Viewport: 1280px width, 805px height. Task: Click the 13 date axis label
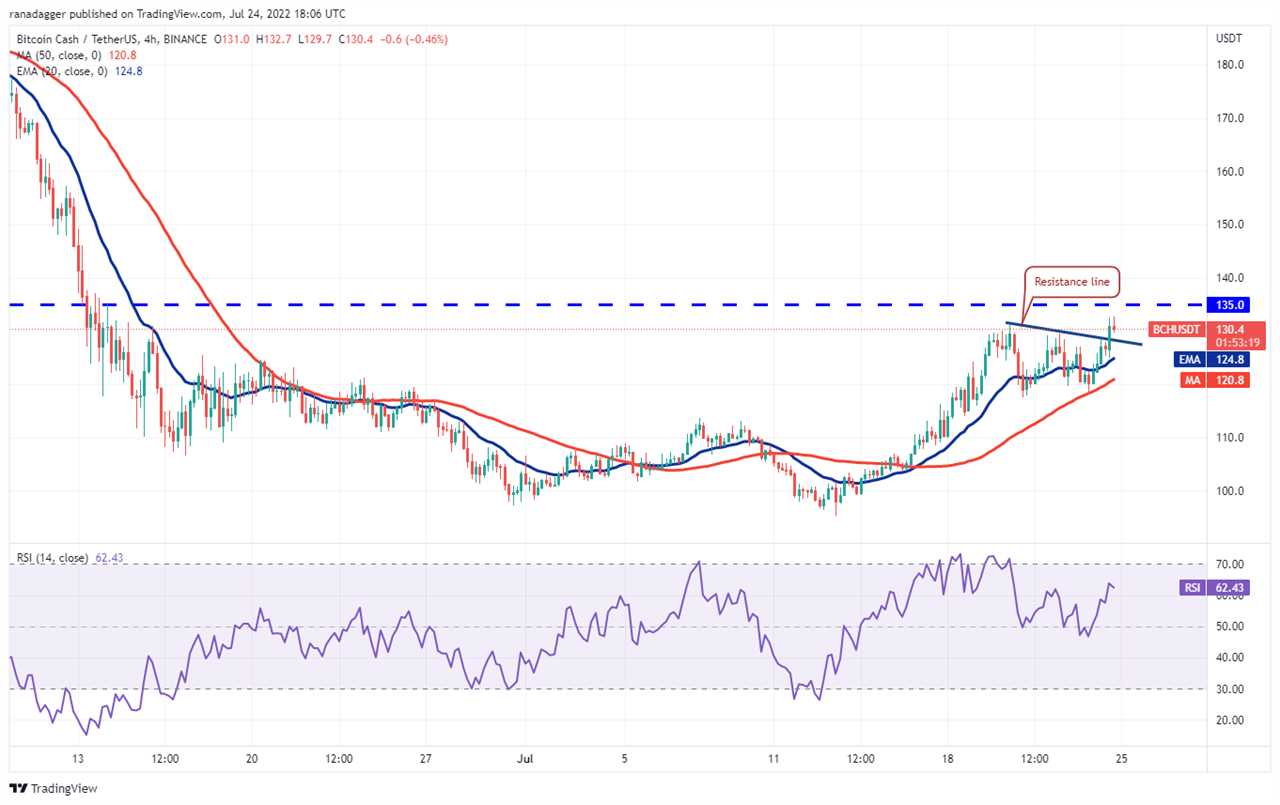[x=77, y=760]
